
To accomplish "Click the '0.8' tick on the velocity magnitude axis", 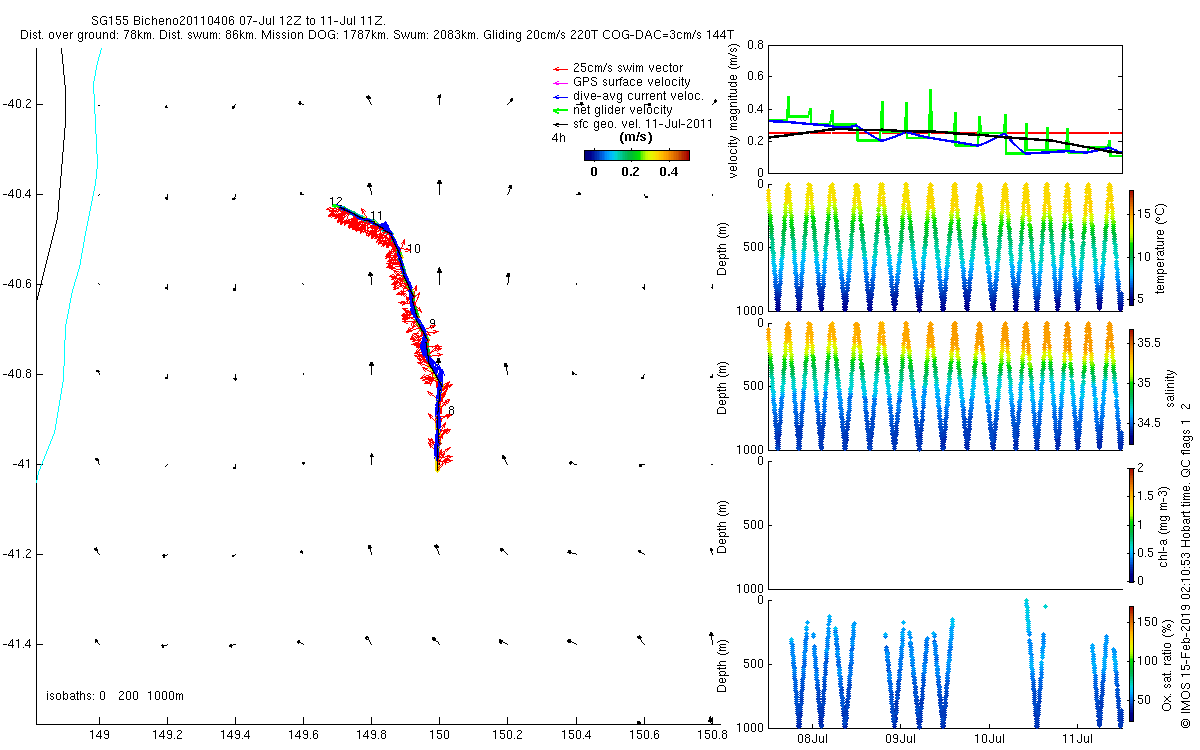I will [755, 45].
